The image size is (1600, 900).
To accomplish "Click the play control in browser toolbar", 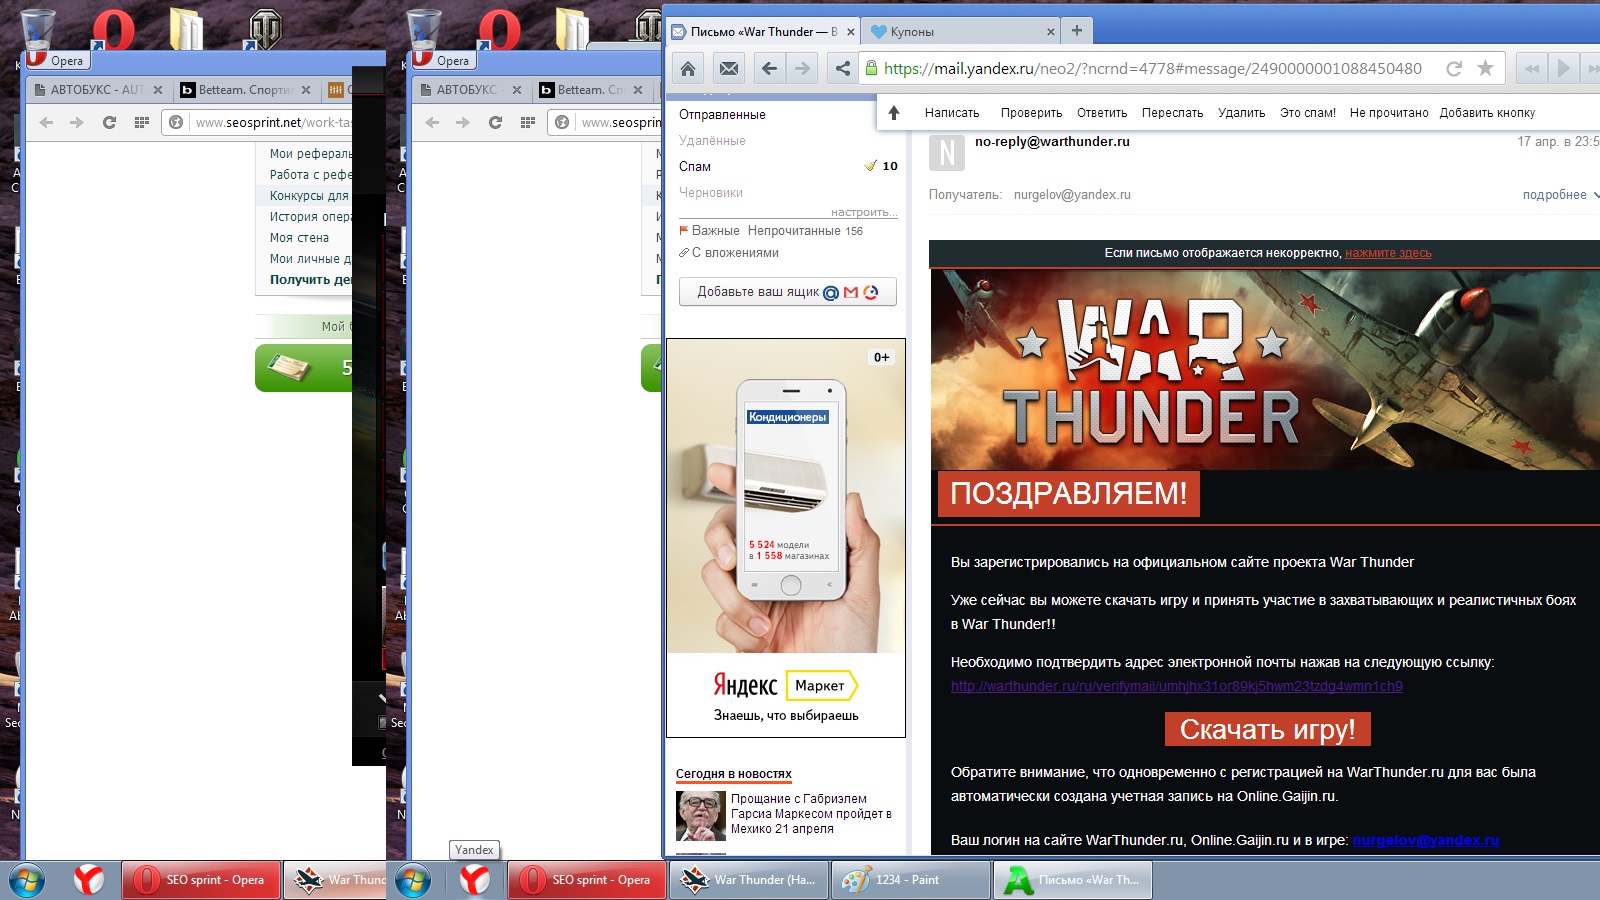I will pyautogui.click(x=1562, y=69).
